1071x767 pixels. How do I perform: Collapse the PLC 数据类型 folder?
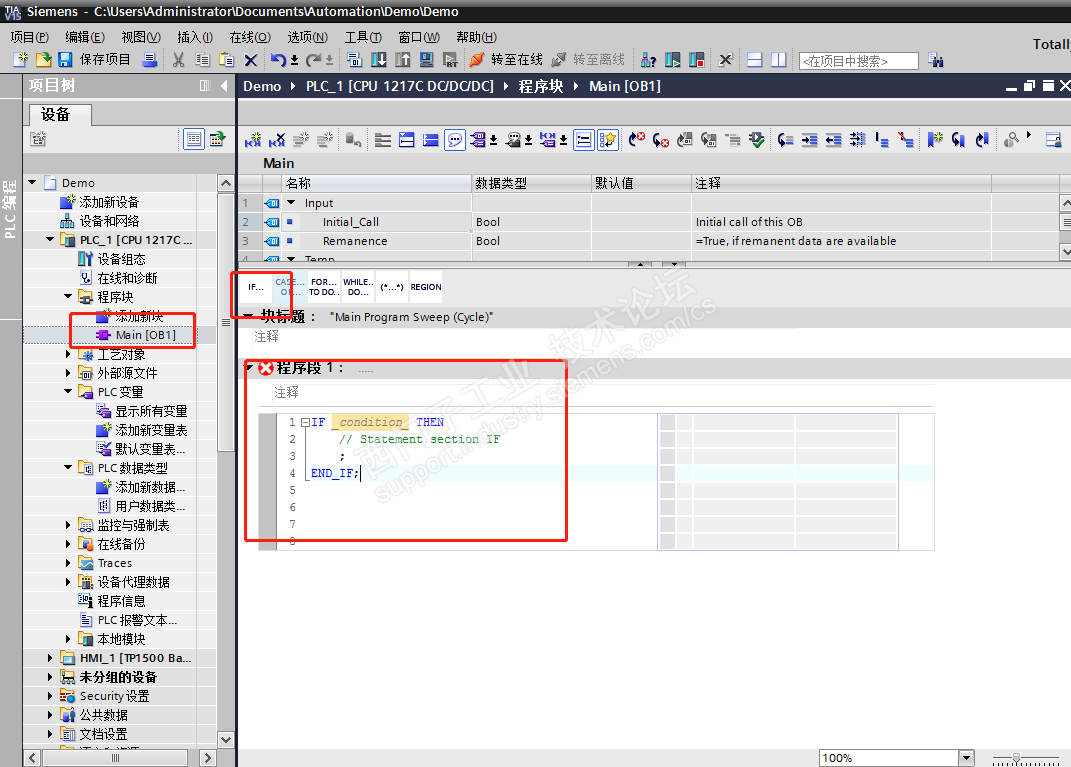click(x=68, y=468)
